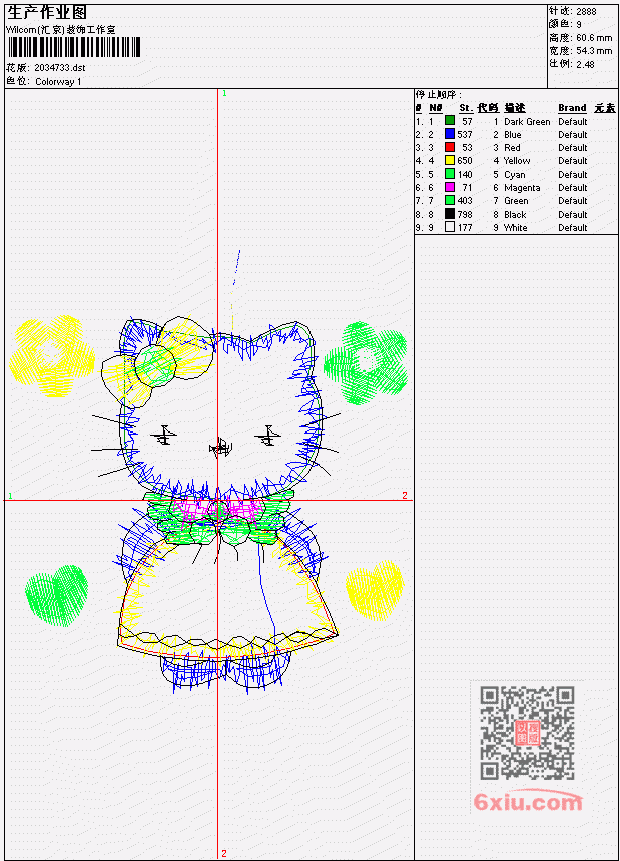Viewport: 620px width, 861px height.
Task: Click stitch count 403 in Green row
Action: pyautogui.click(x=465, y=201)
